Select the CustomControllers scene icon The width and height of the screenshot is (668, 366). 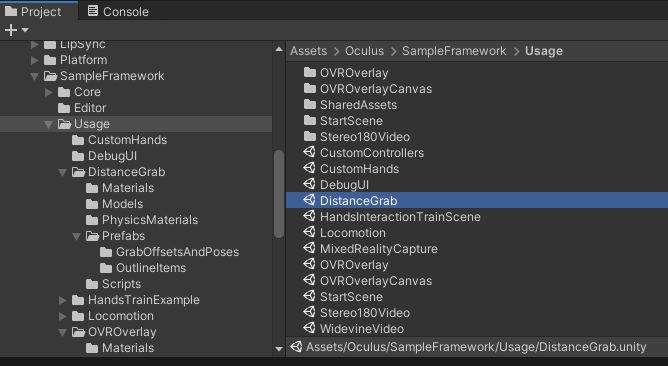pos(309,152)
